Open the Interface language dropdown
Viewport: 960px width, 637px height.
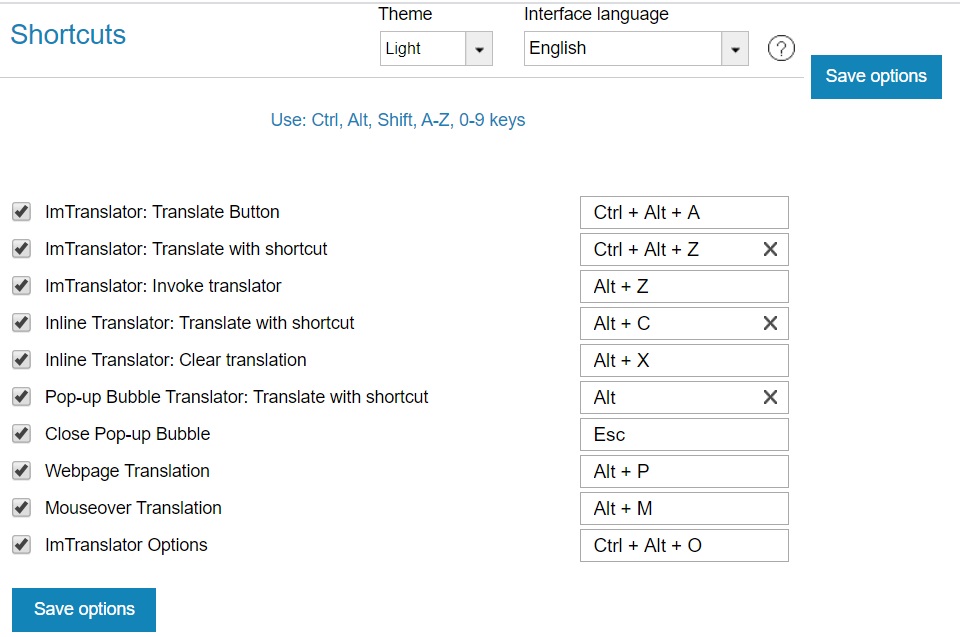[x=636, y=48]
